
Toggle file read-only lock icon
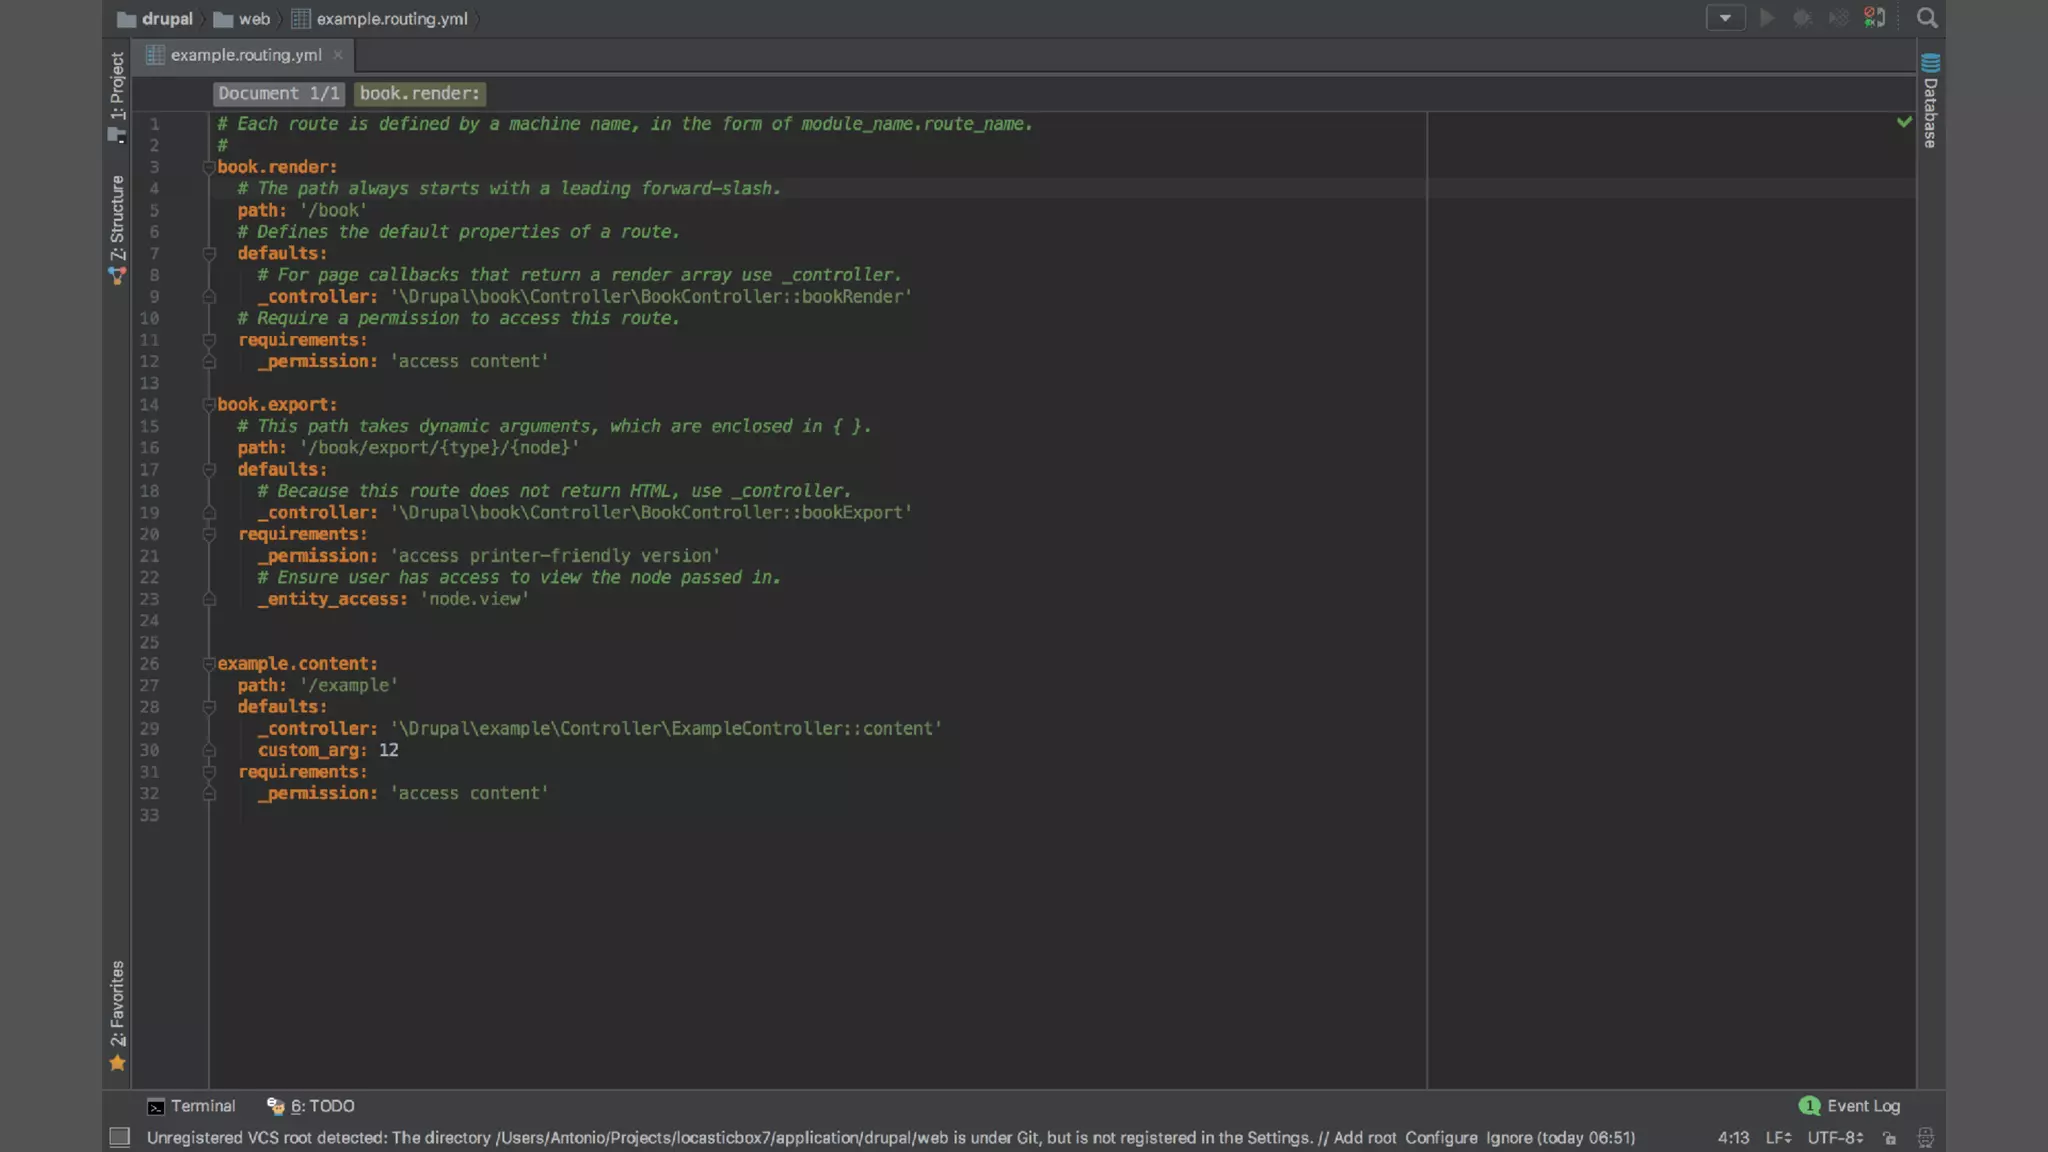tap(1889, 1138)
